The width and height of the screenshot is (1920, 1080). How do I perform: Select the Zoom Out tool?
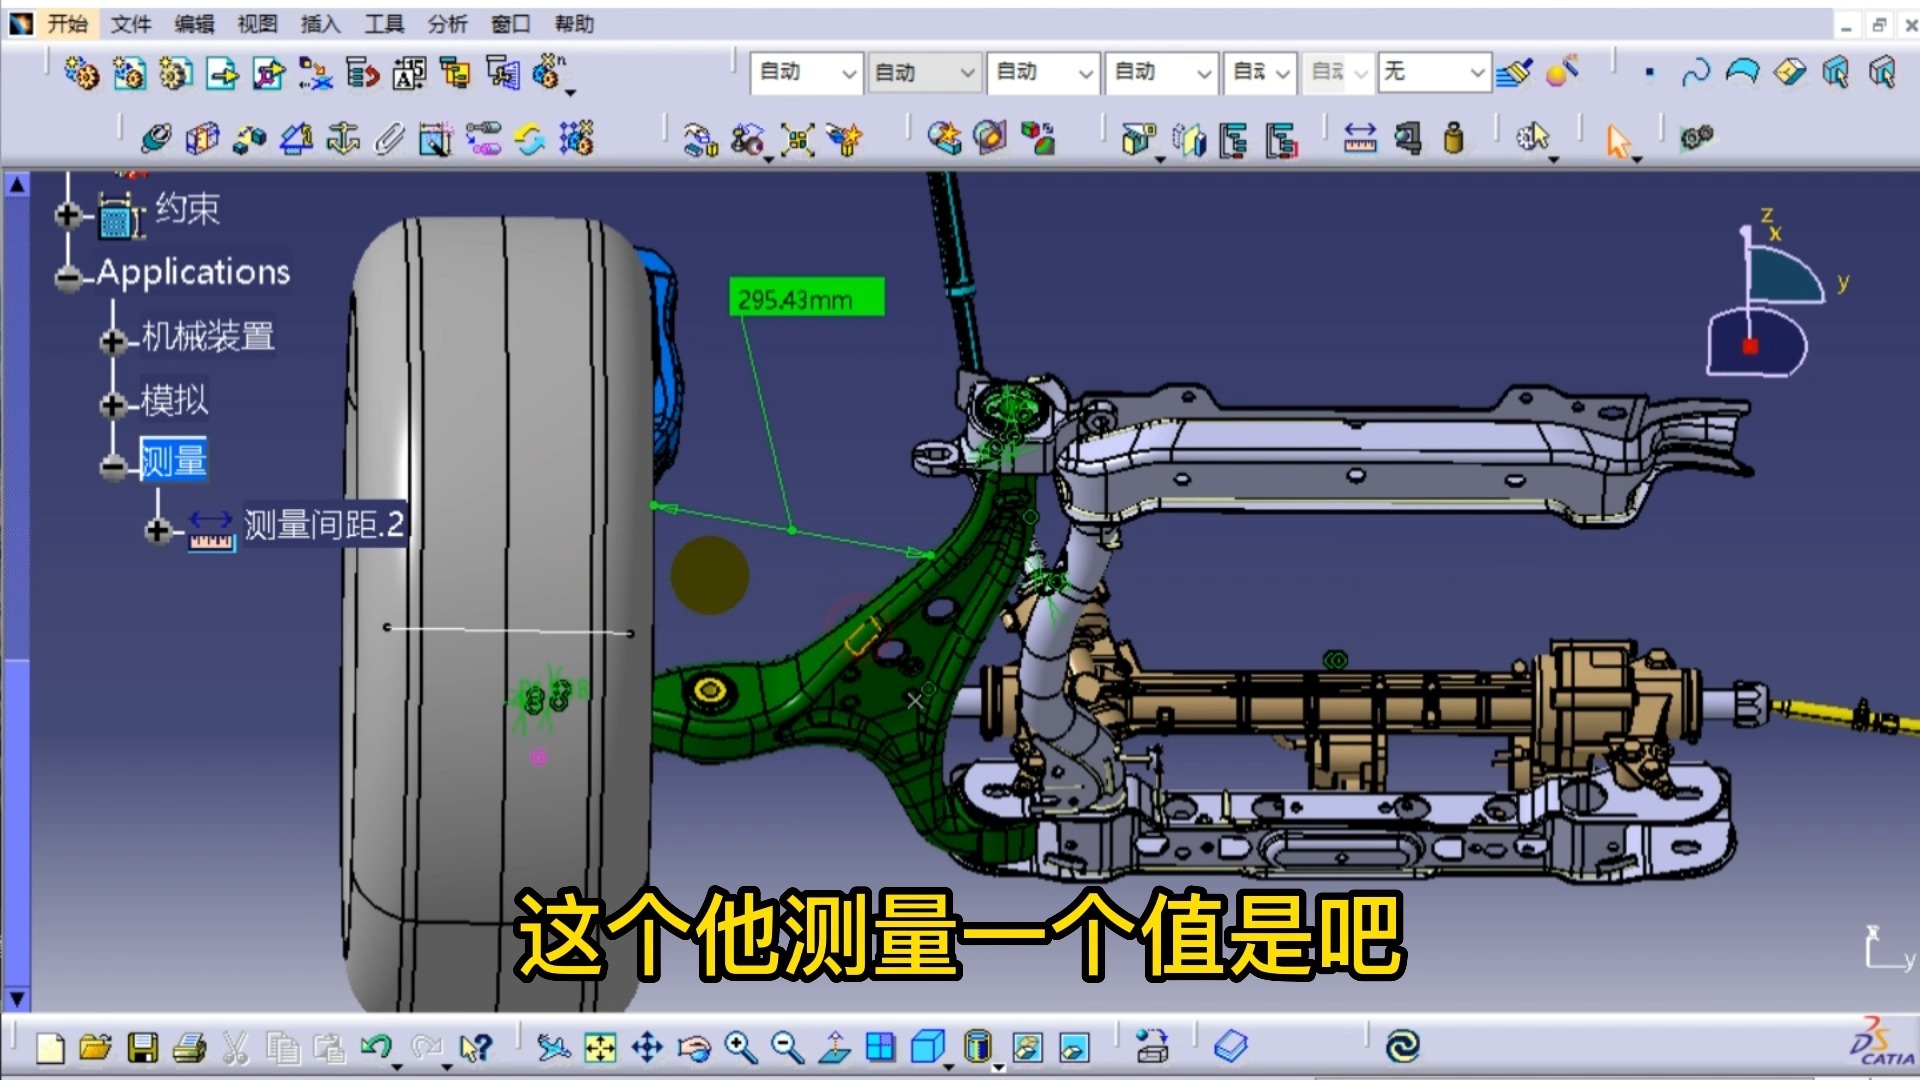[x=787, y=1047]
